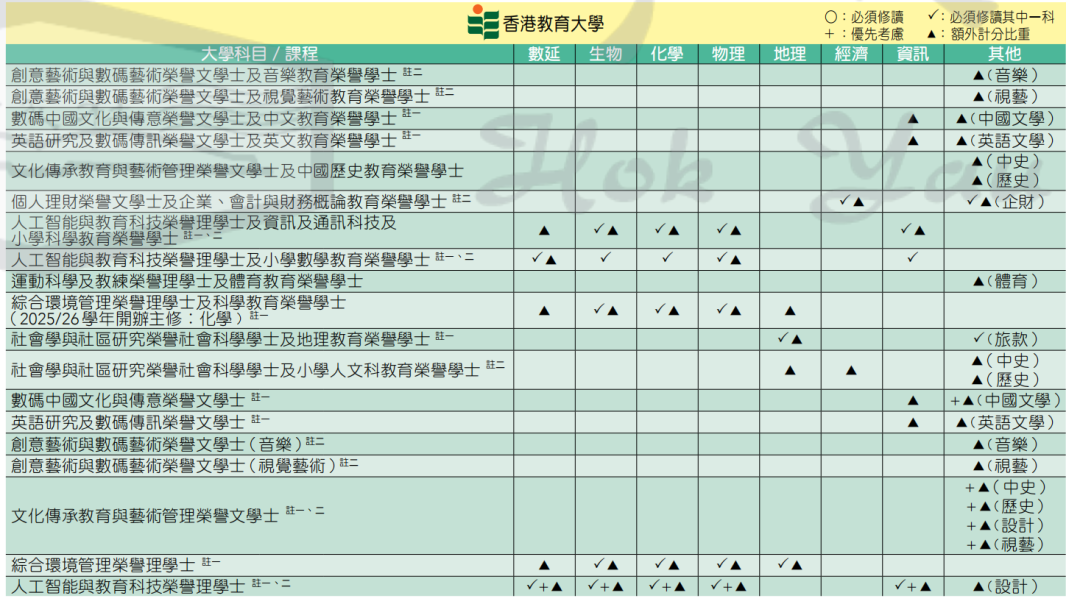Click the ▲ under 經濟 for 社會學及社區研究
1080x604 pixels.
click(850, 371)
